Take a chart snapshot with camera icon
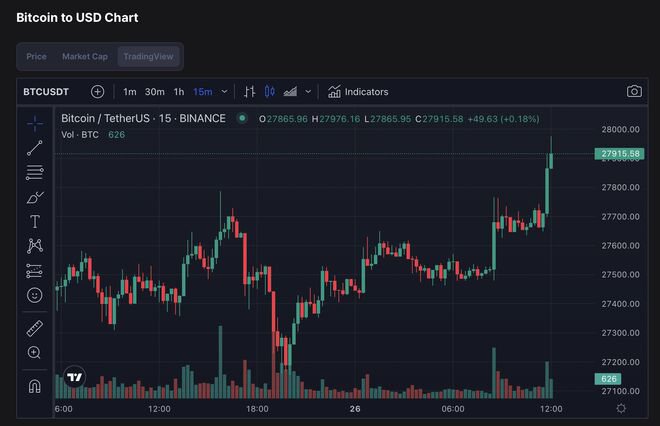The width and height of the screenshot is (660, 426). [634, 91]
